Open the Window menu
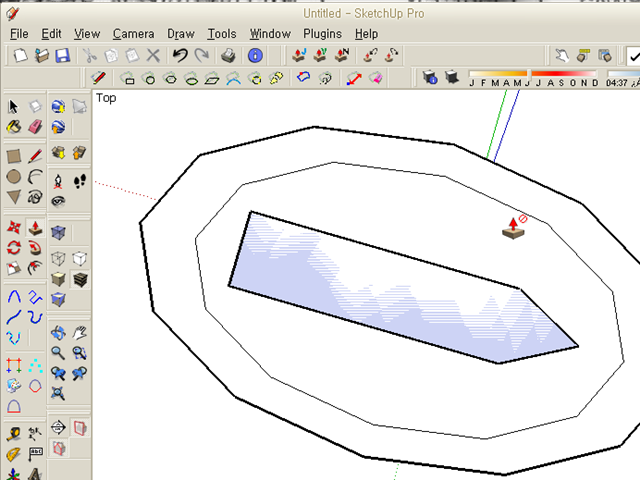This screenshot has height=480, width=640. pos(270,34)
